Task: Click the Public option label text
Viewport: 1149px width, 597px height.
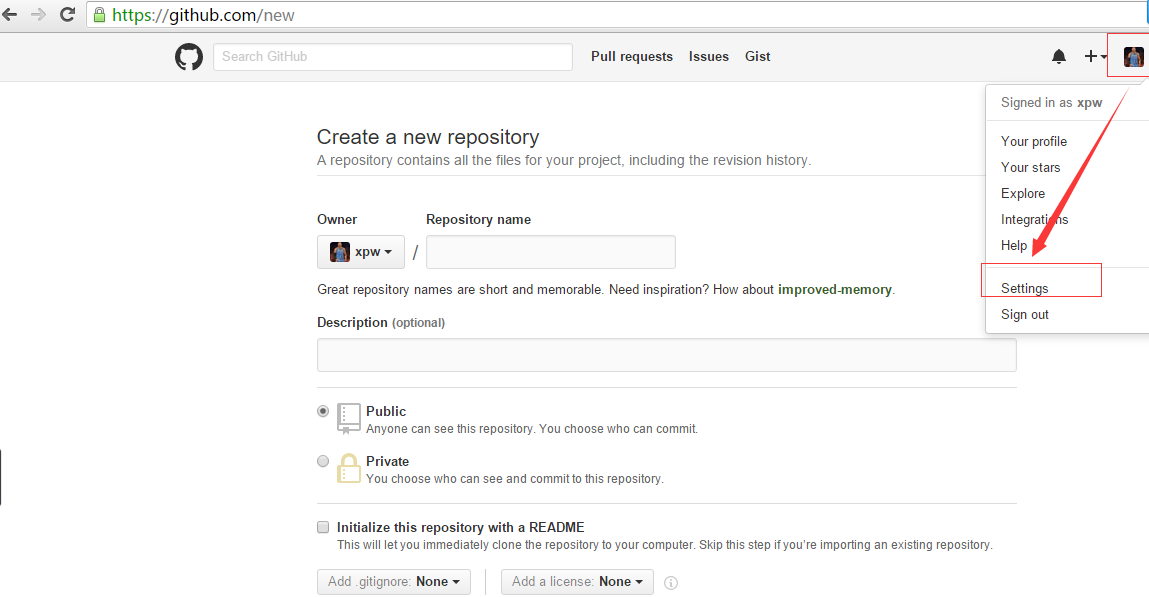Action: click(x=386, y=411)
